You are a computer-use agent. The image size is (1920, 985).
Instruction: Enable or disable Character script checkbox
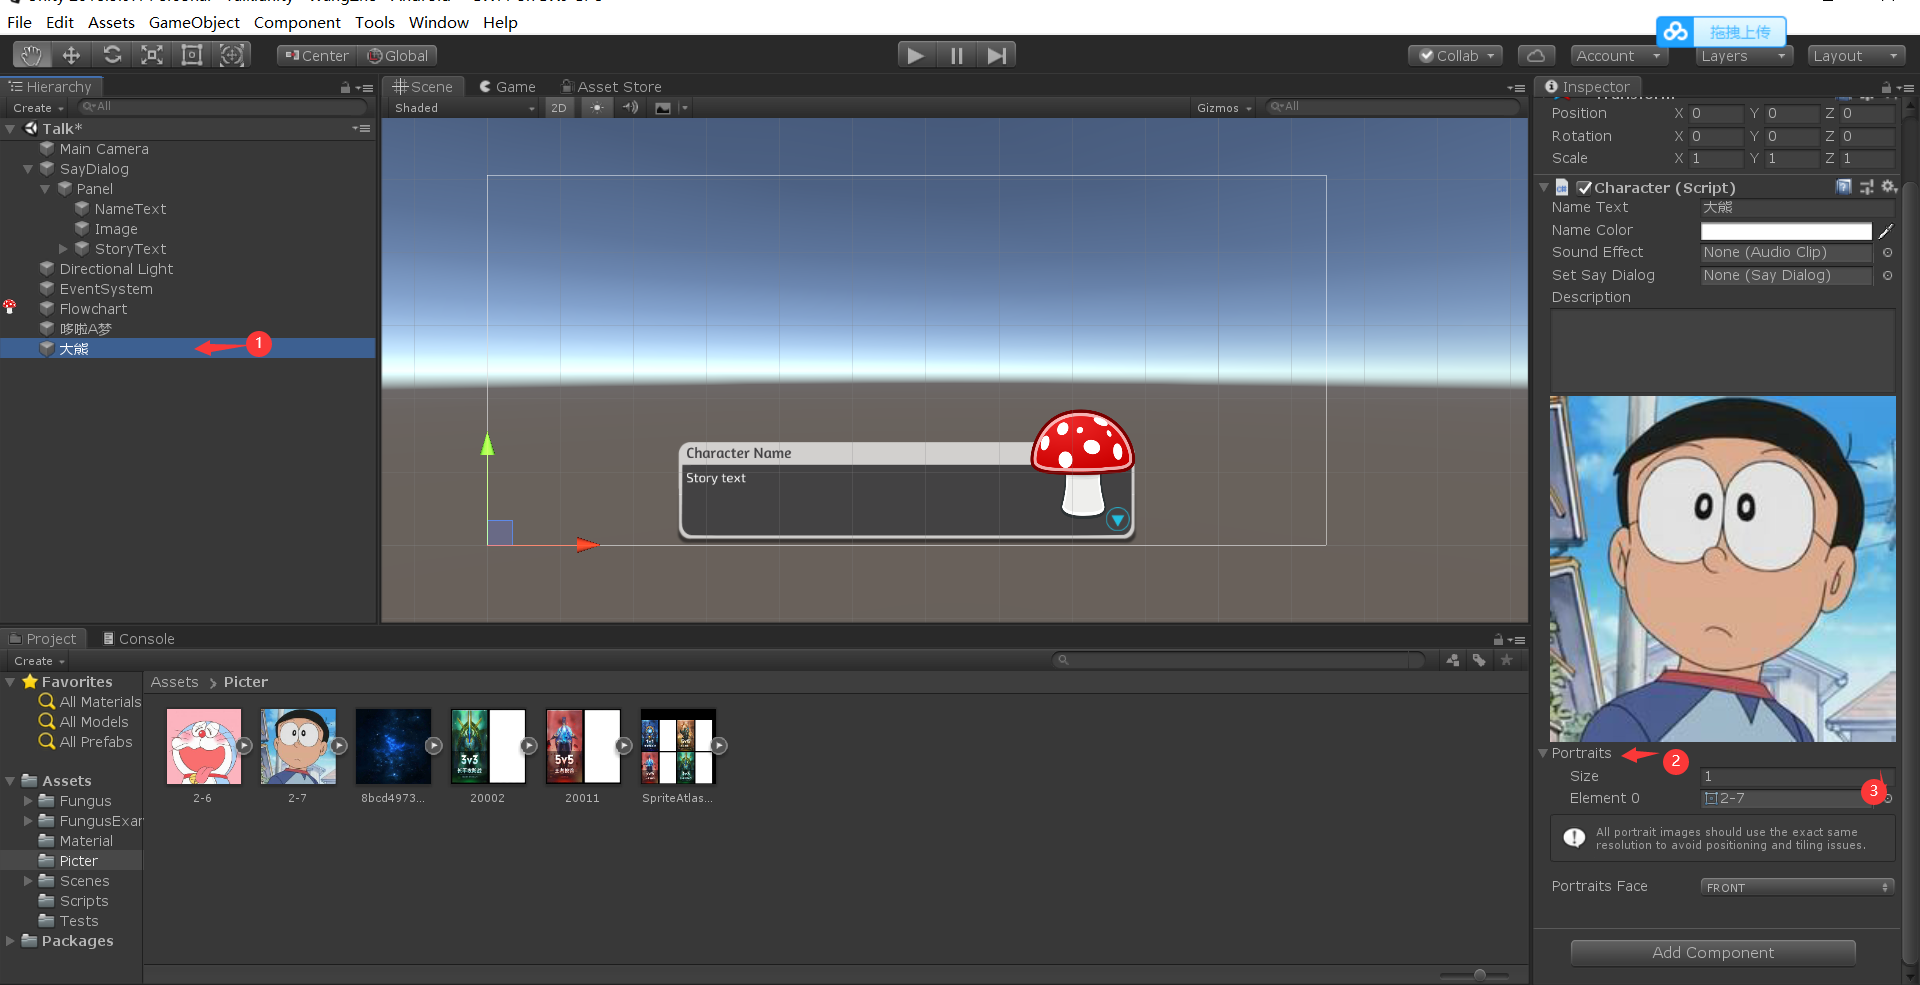pyautogui.click(x=1584, y=187)
